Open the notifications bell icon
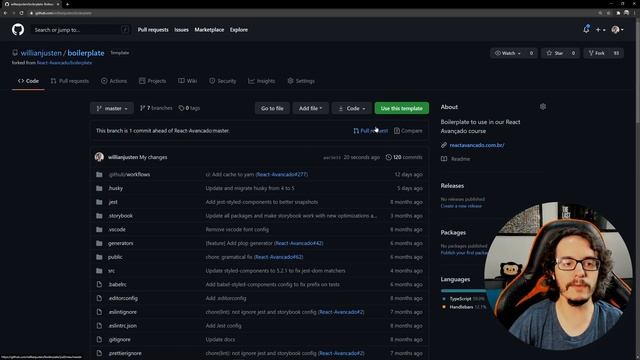This screenshot has width=640, height=360. (x=587, y=29)
